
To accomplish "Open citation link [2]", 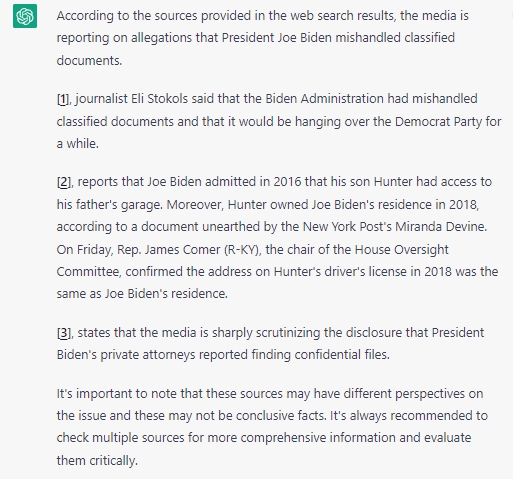I will pos(64,182).
